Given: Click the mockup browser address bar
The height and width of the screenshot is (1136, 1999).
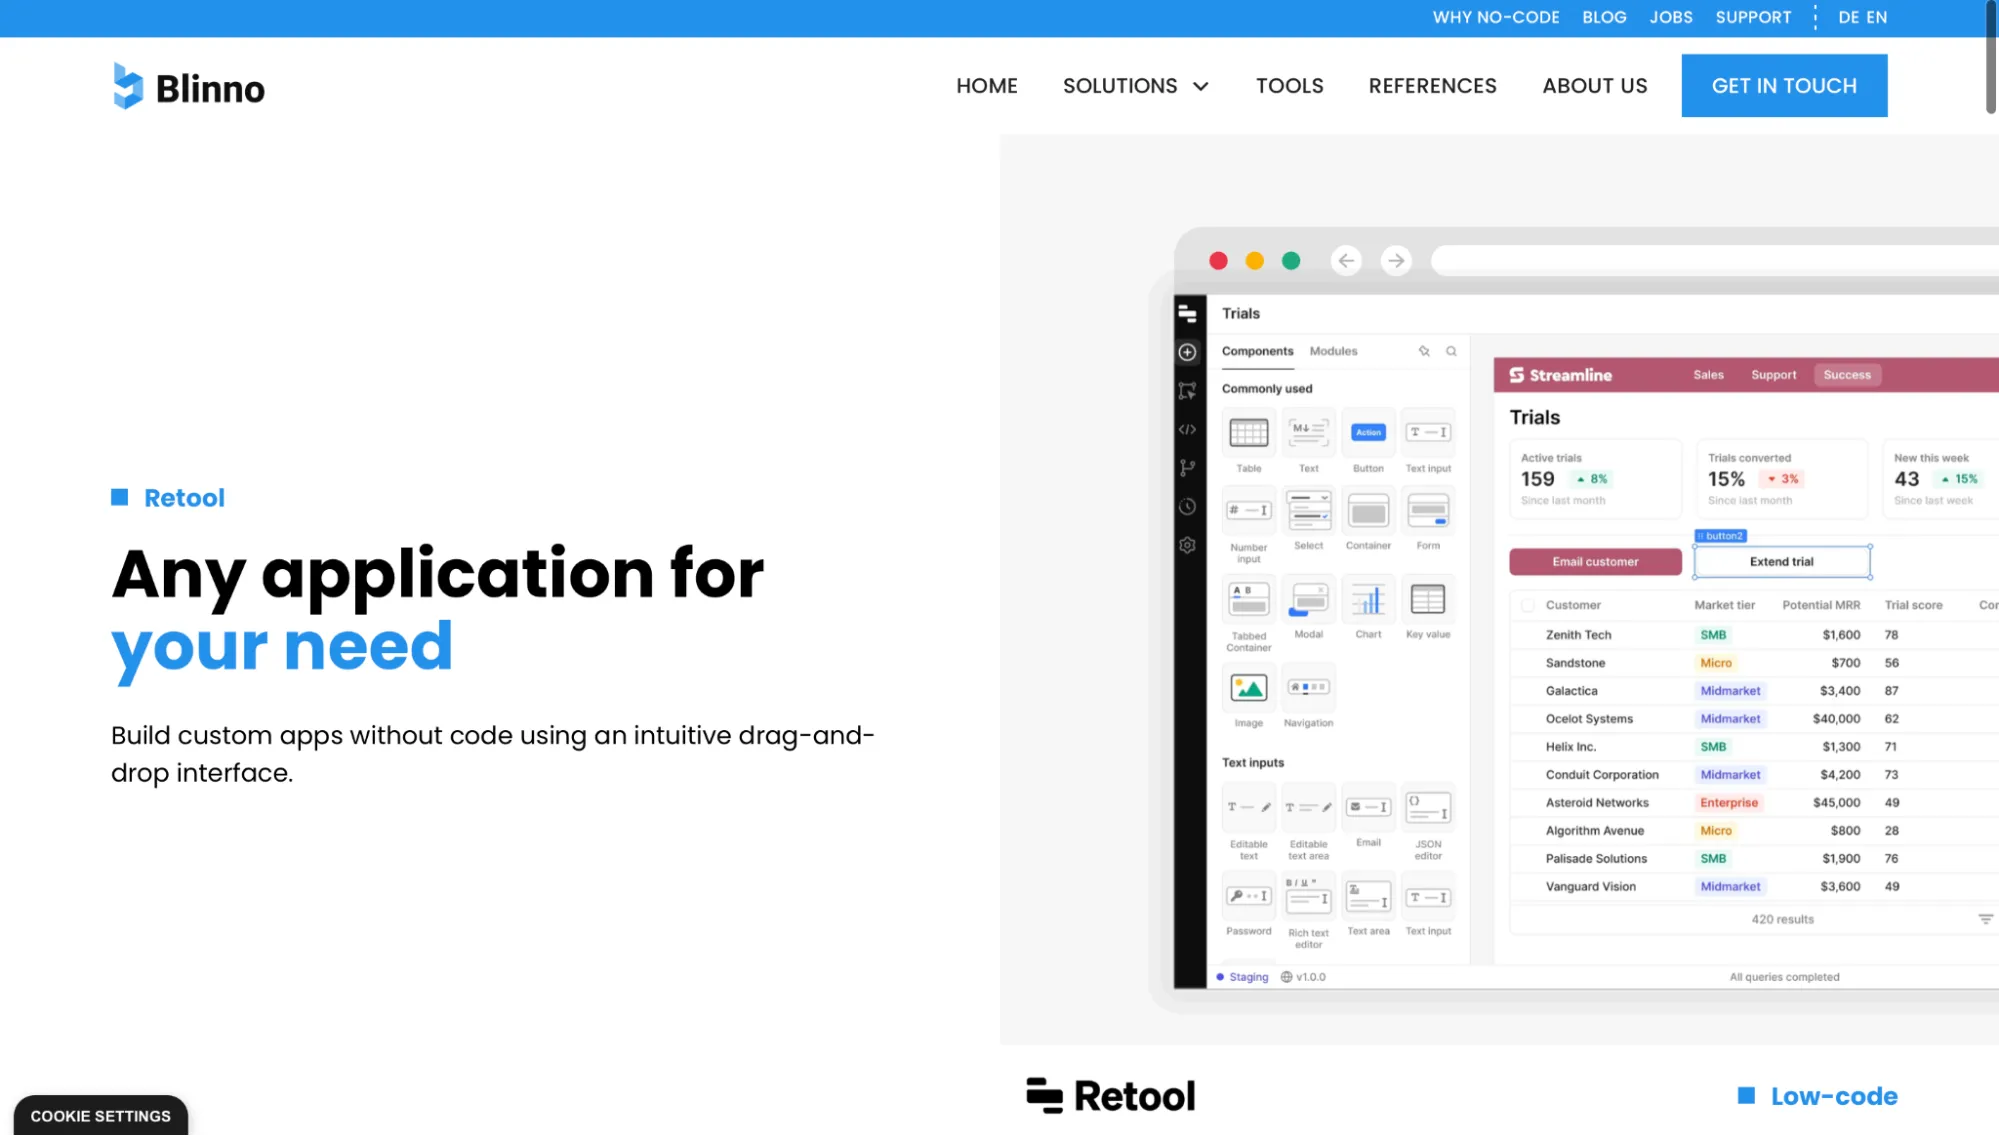Looking at the screenshot, I should 1714,261.
